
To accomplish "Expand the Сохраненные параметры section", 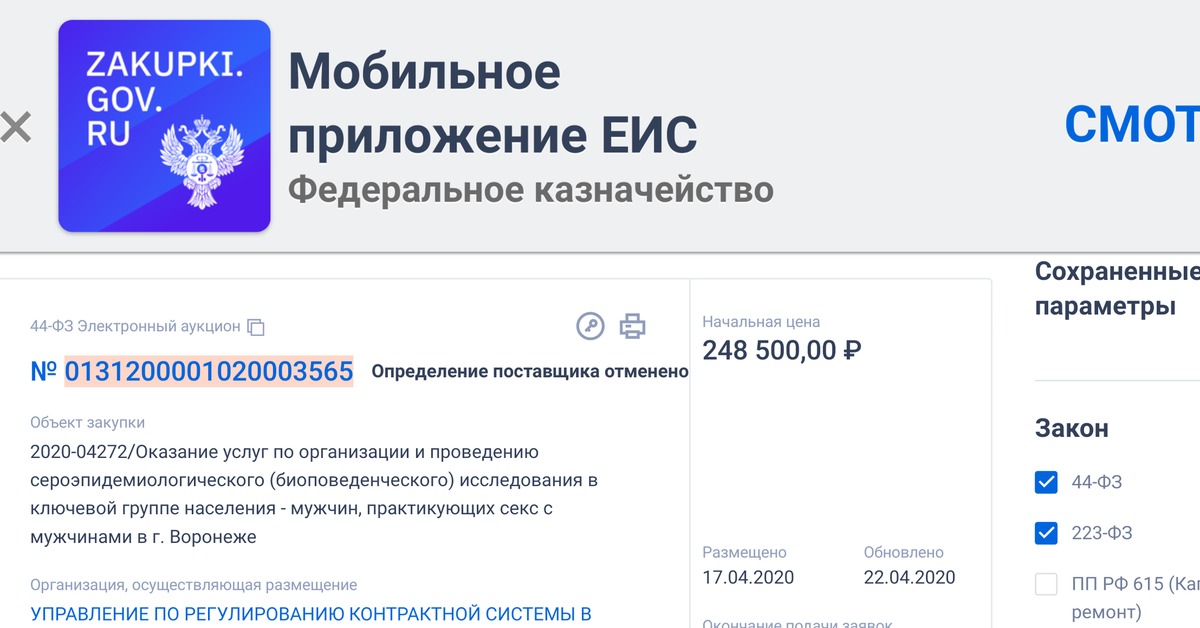I will point(1116,289).
